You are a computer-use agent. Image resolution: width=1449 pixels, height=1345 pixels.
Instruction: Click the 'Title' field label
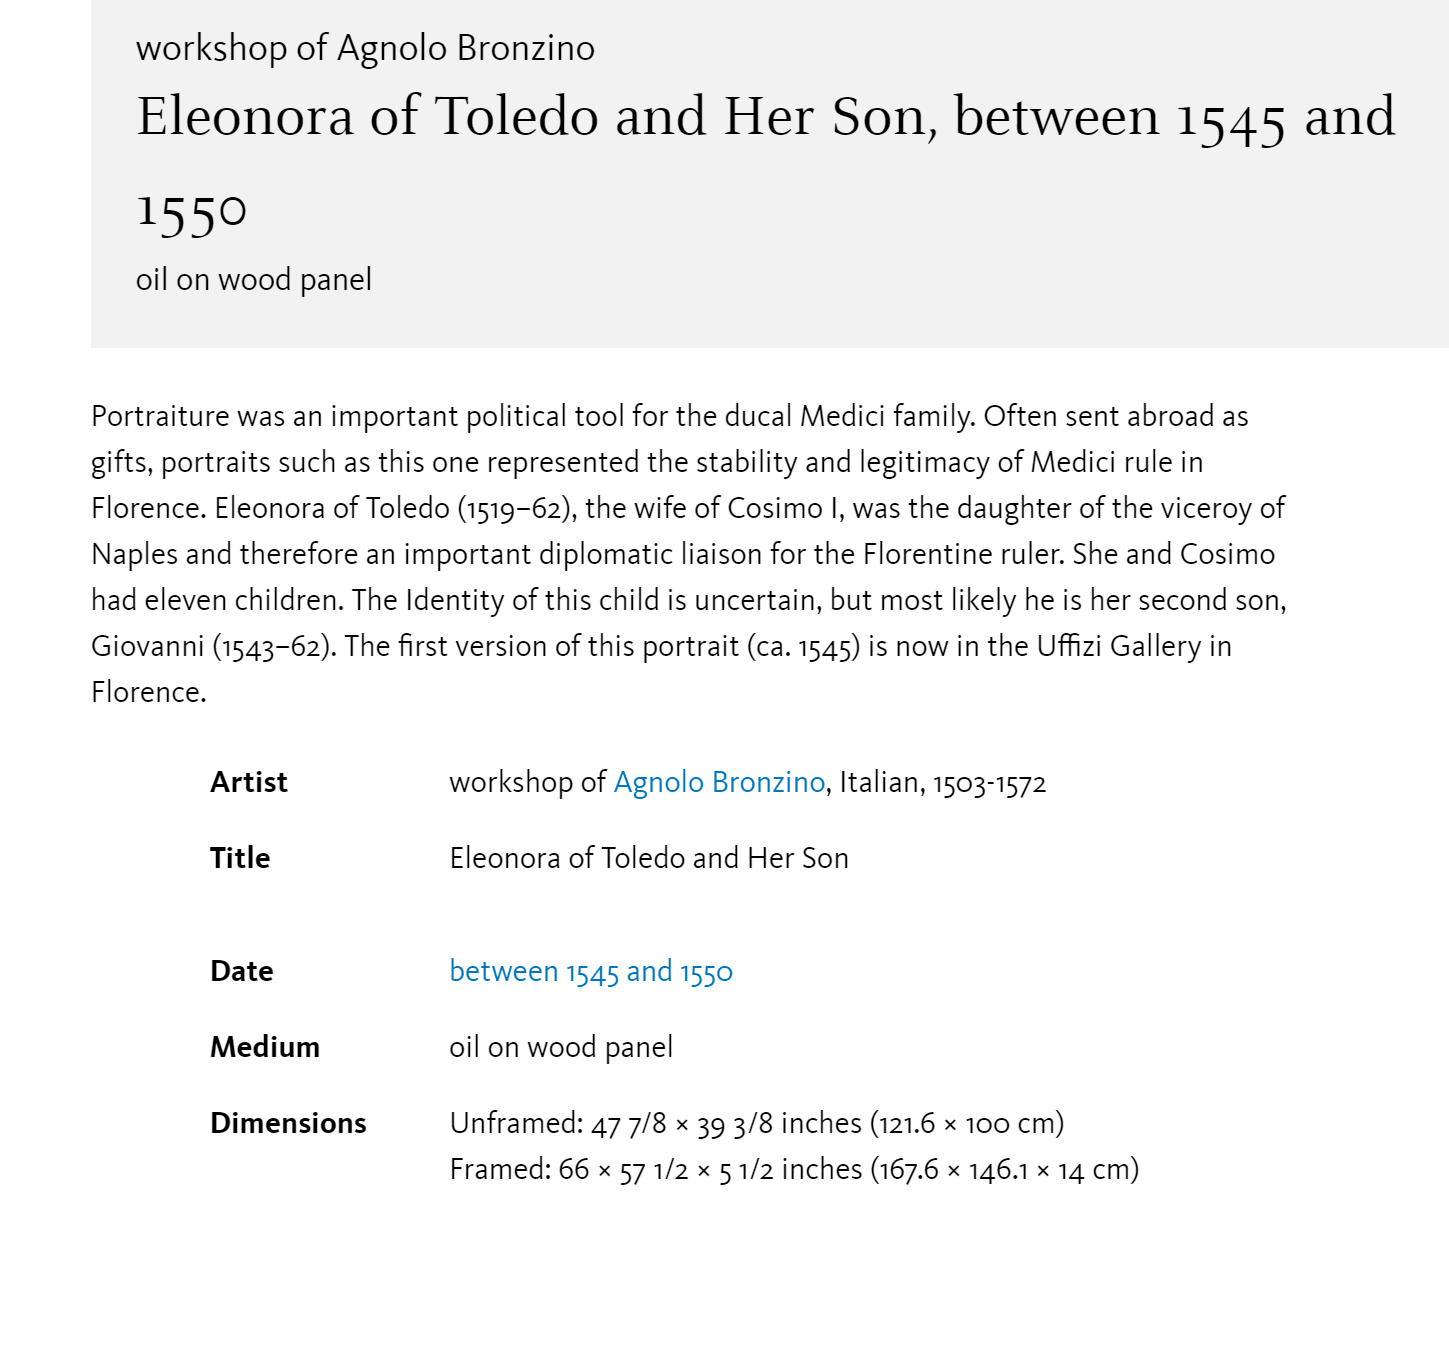tap(240, 858)
